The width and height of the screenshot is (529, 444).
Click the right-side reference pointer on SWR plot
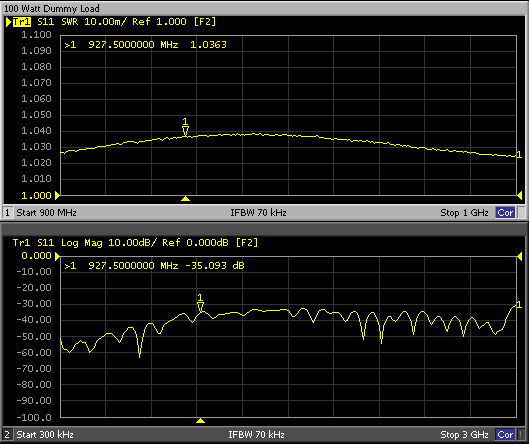point(520,195)
